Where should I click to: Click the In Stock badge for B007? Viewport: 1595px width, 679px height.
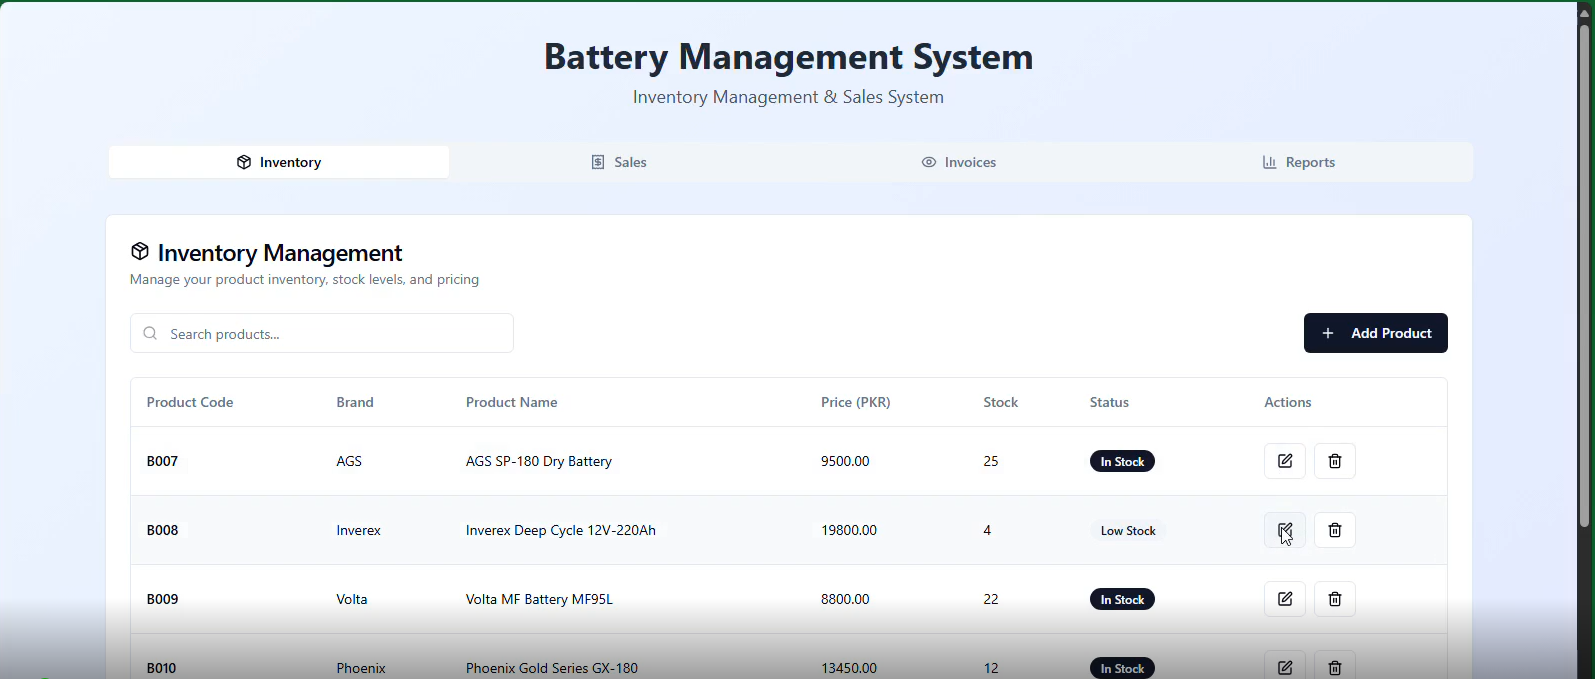tap(1122, 461)
